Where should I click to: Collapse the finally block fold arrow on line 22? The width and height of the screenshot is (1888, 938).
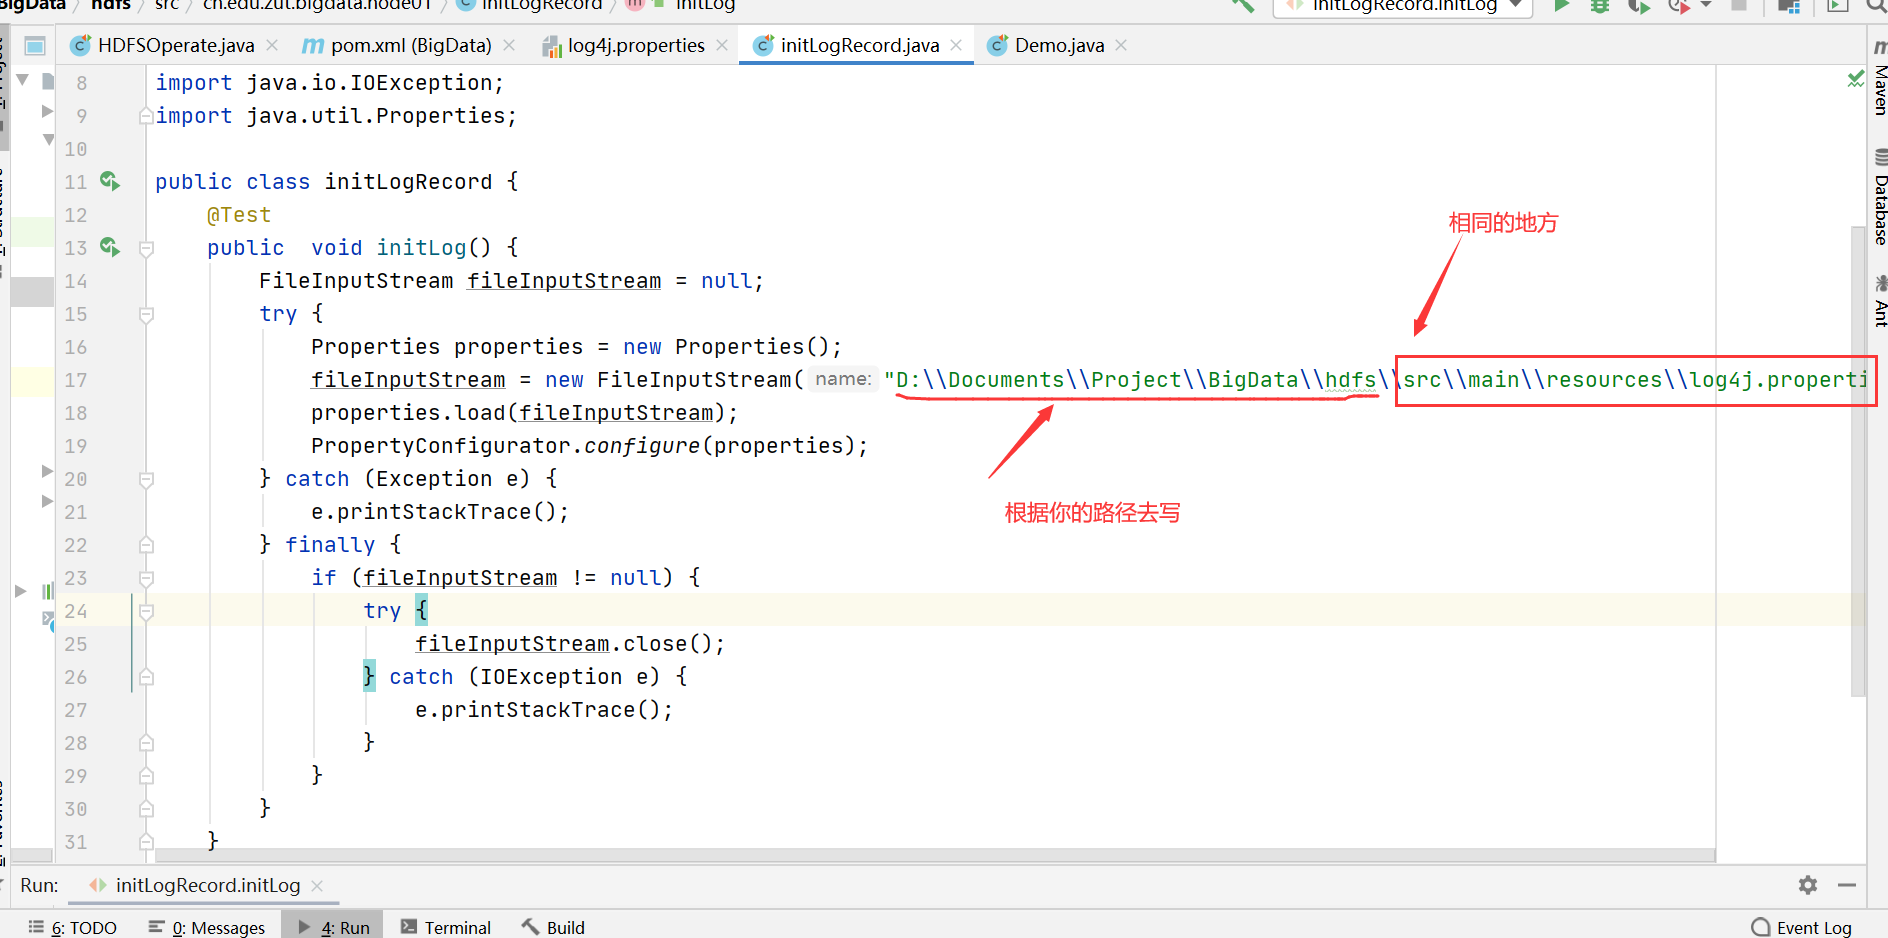coord(146,545)
